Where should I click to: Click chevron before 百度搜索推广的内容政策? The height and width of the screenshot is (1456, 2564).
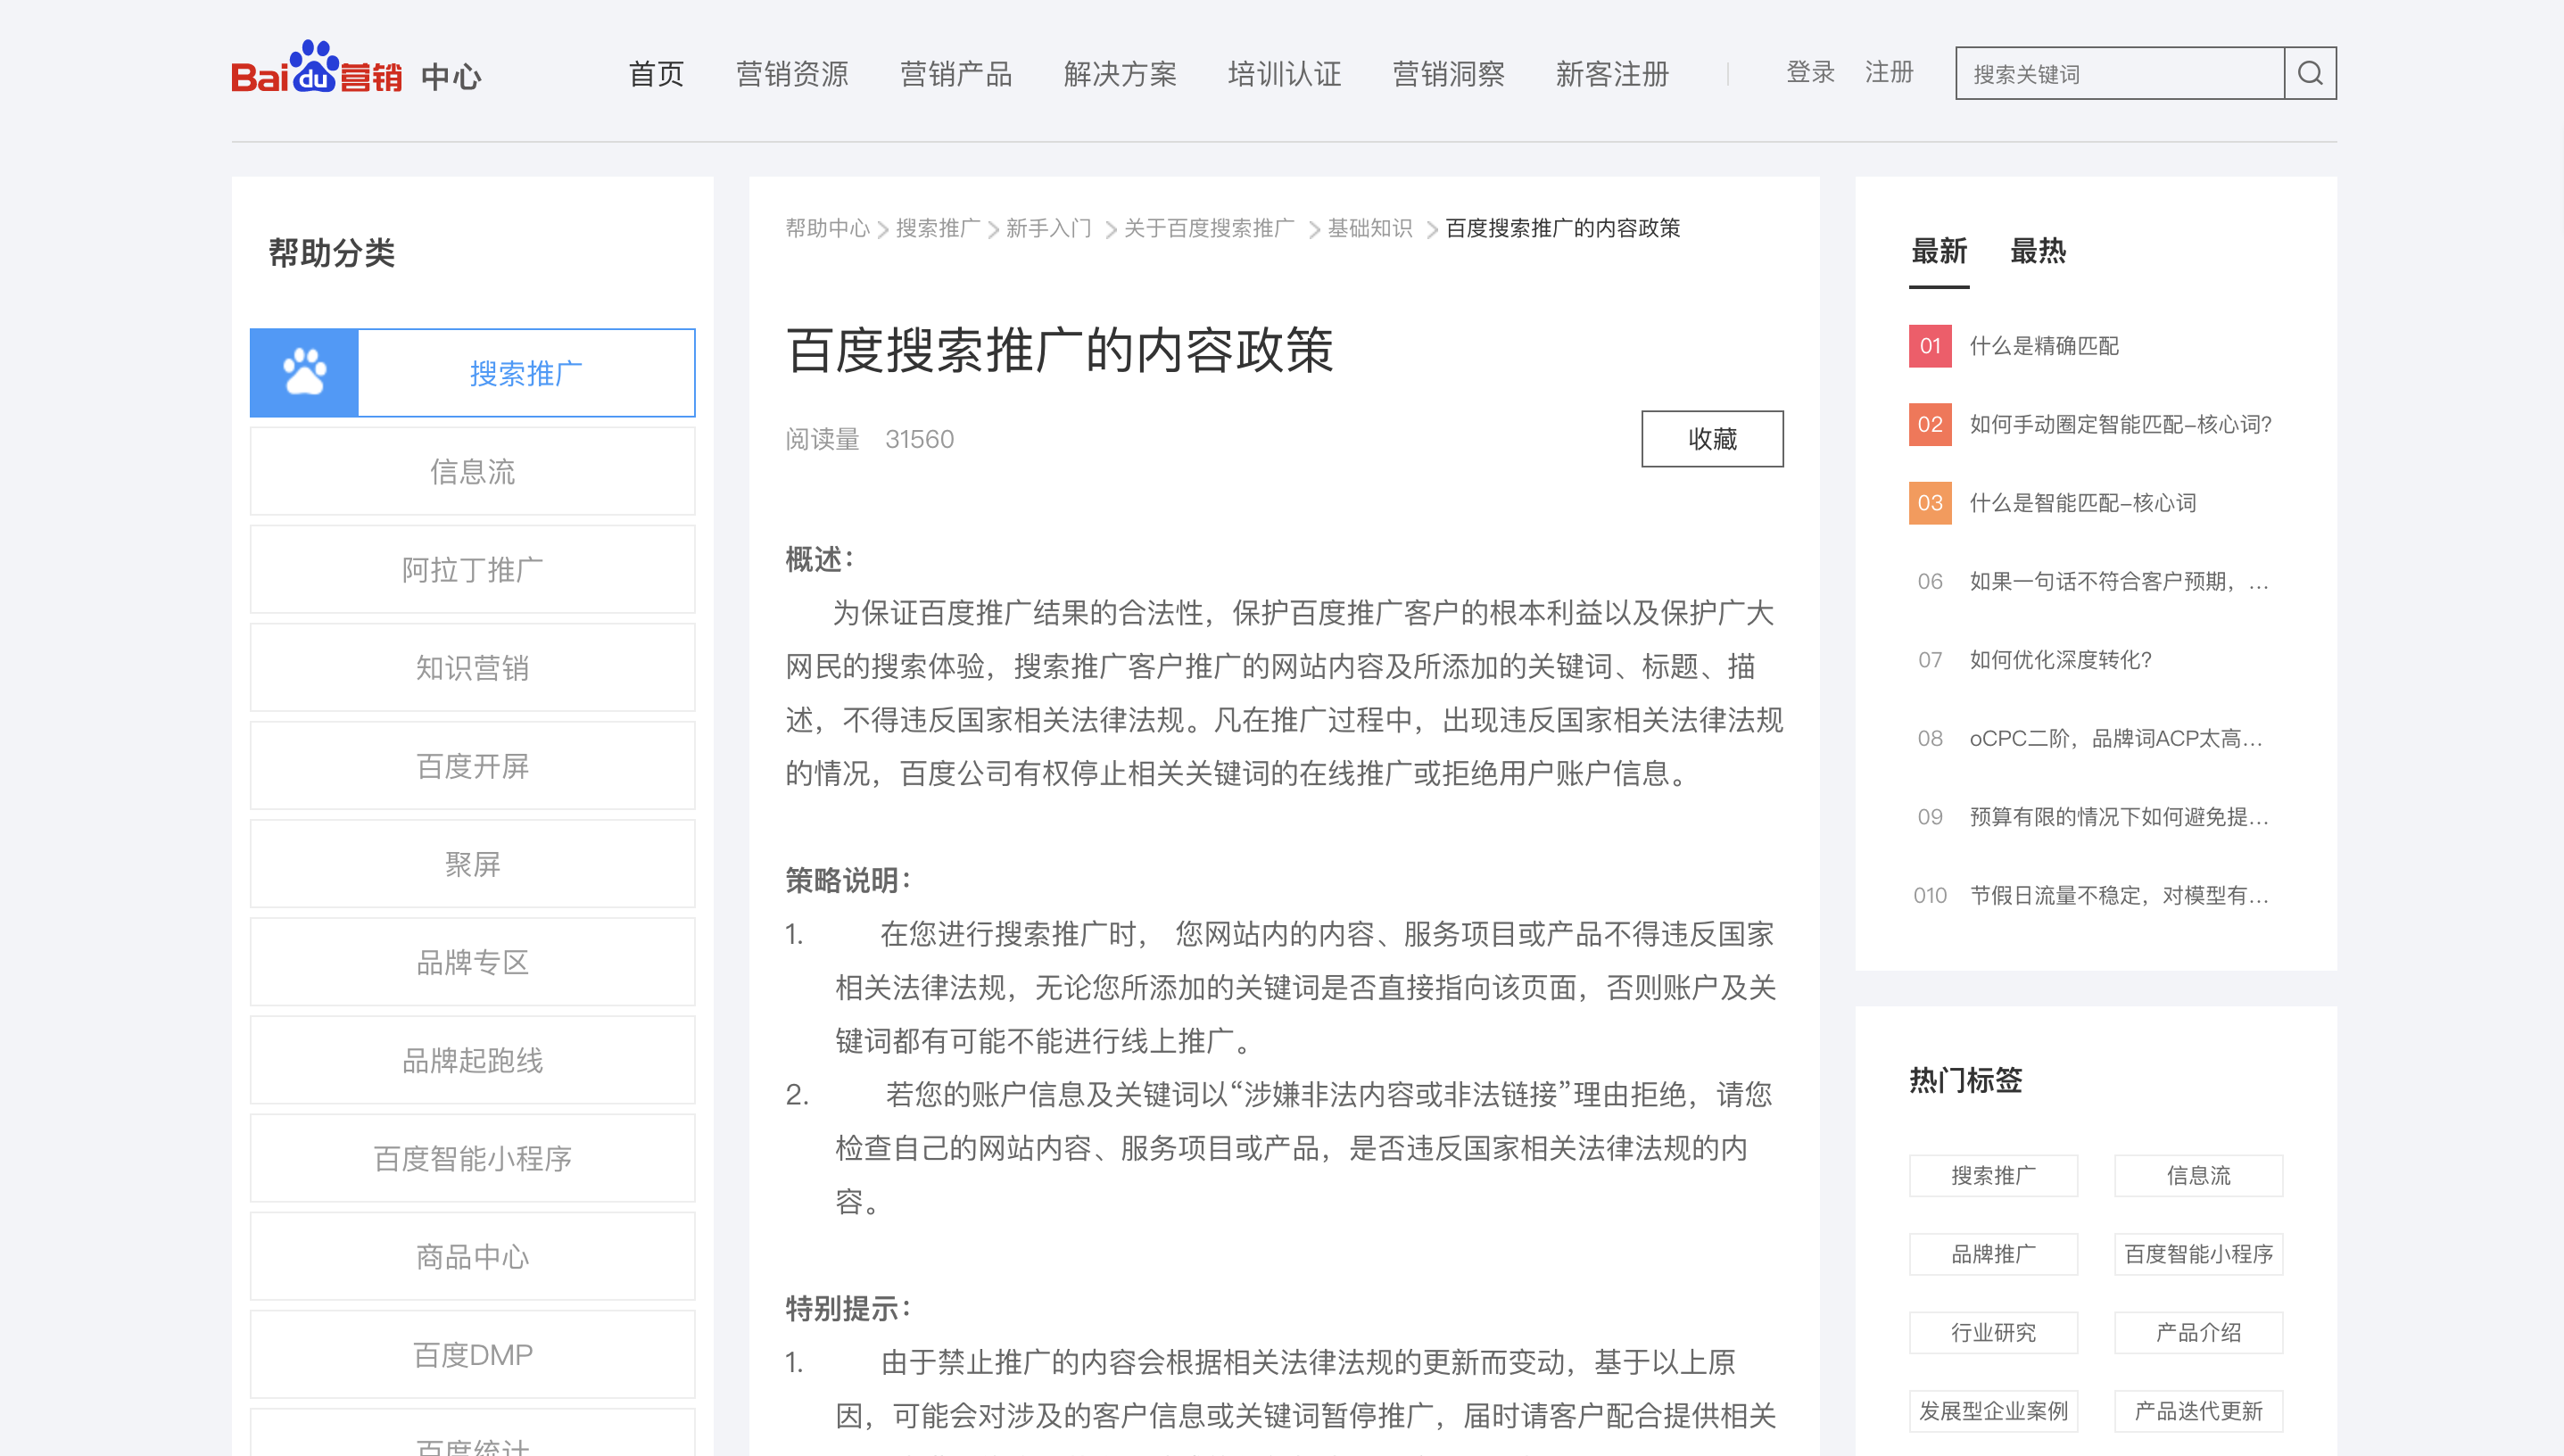coord(1430,229)
